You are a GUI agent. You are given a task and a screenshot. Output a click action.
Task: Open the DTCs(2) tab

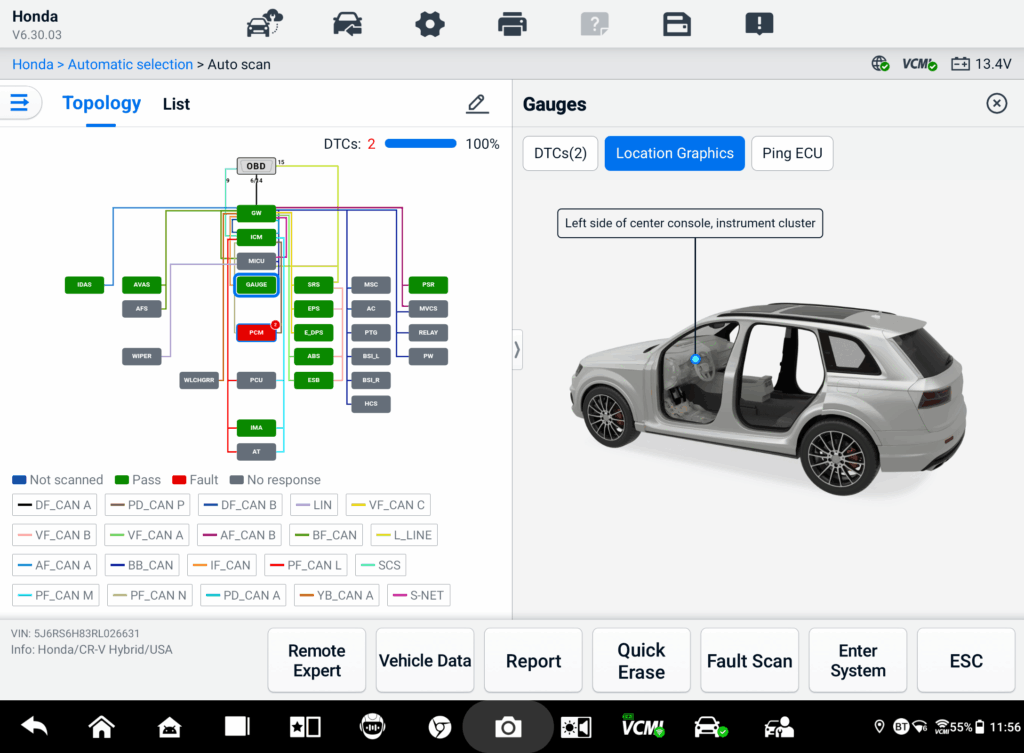tap(560, 153)
